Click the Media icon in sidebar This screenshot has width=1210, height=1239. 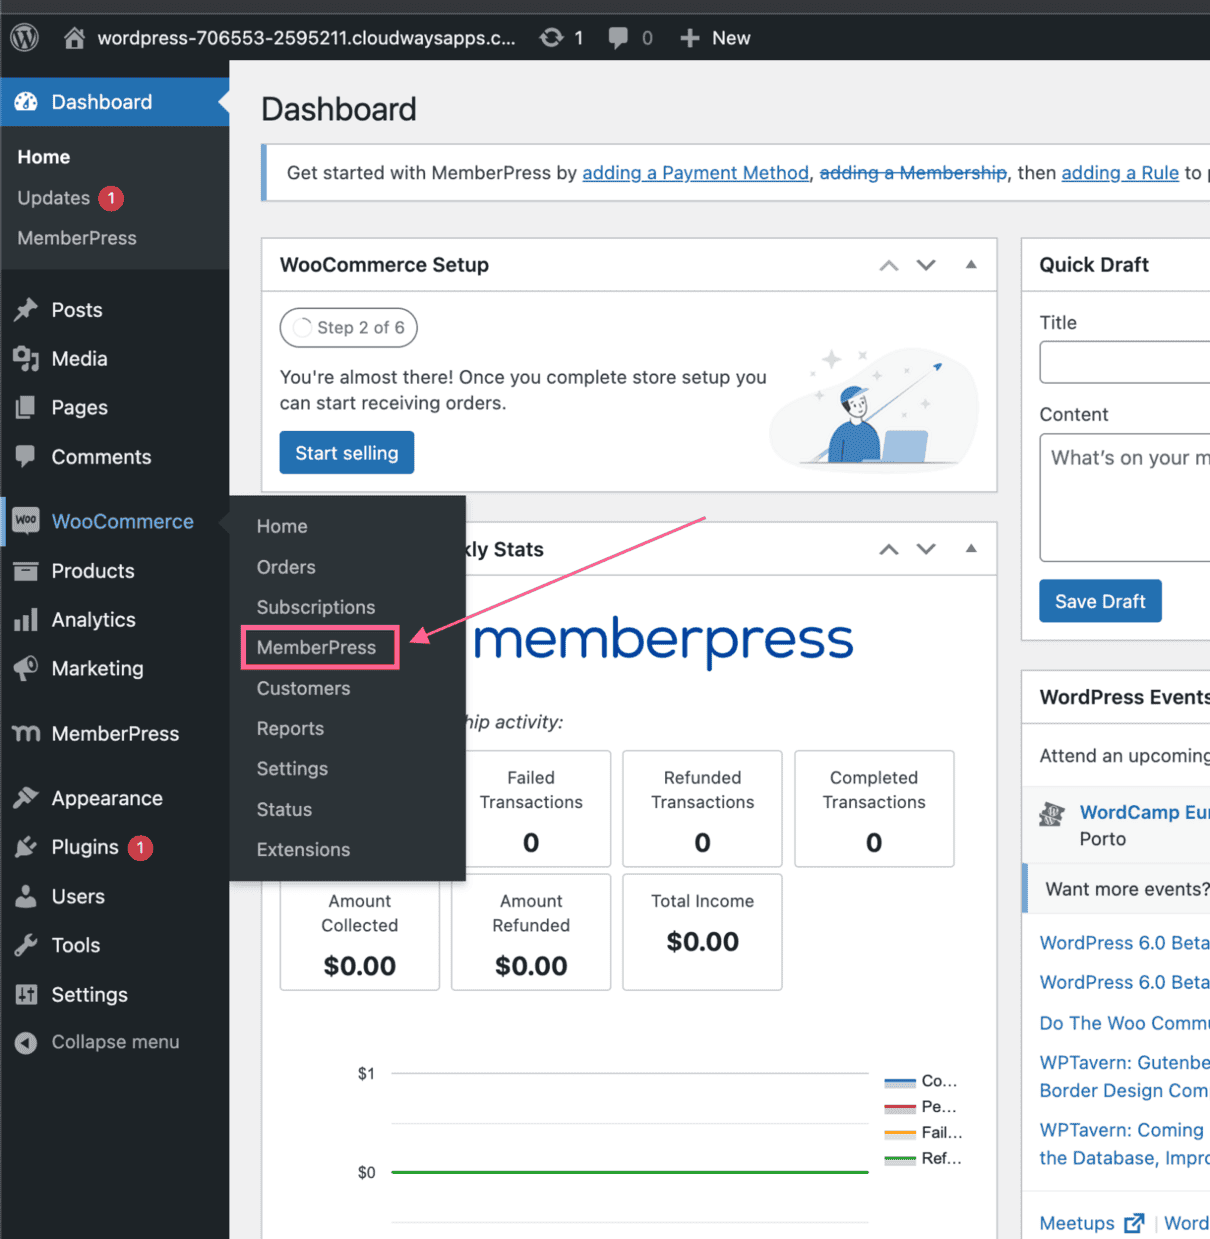point(26,359)
